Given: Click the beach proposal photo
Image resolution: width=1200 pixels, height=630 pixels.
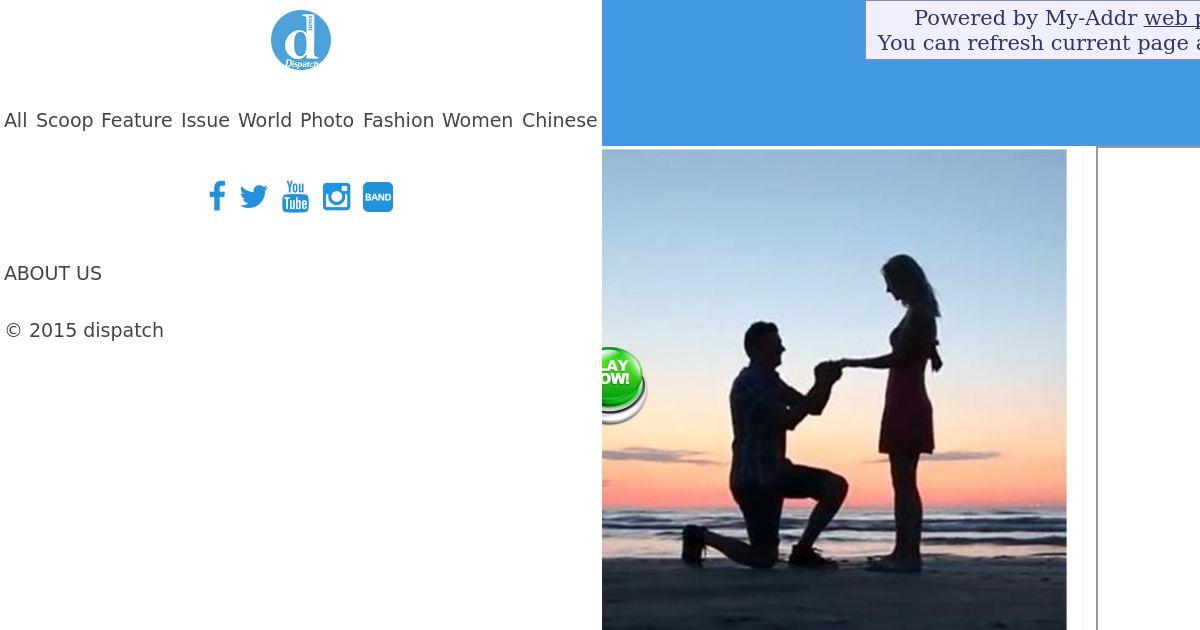Looking at the screenshot, I should pos(834,390).
